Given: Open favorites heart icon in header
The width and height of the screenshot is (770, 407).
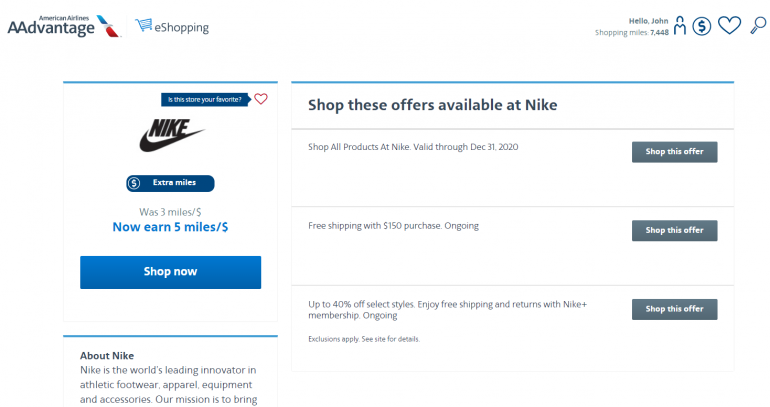Looking at the screenshot, I should (729, 26).
